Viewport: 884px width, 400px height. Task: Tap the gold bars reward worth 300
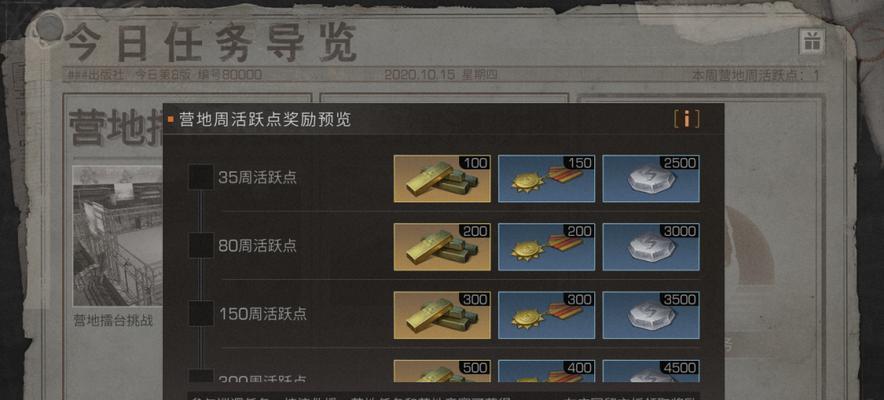442,315
